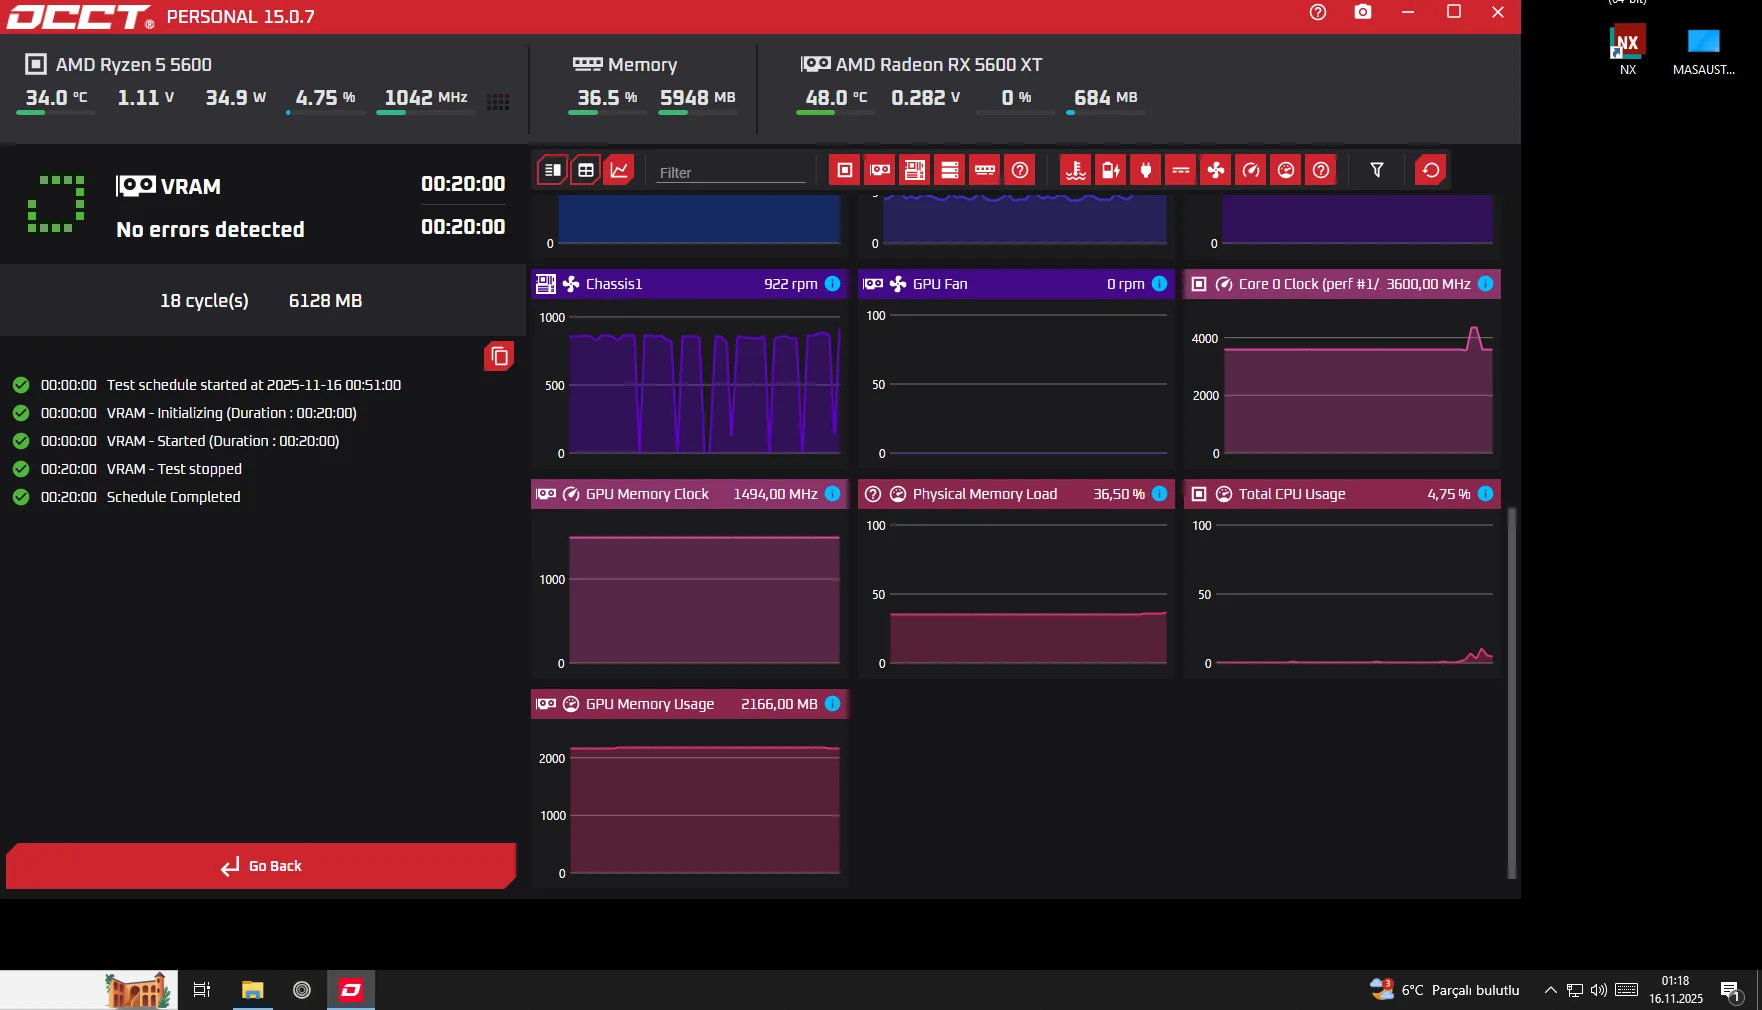Toggle the CPU sensor filter icon
1762x1010 pixels.
[x=845, y=170]
